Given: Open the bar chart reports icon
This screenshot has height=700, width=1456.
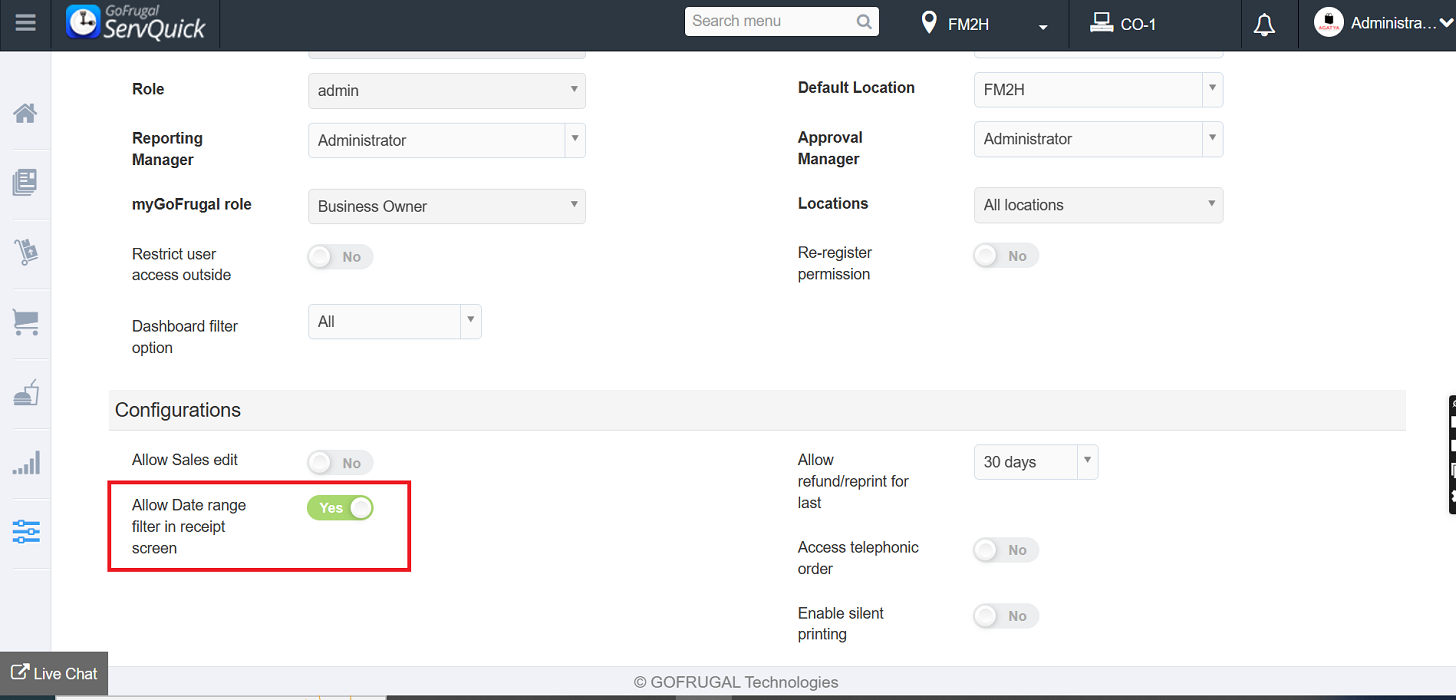Looking at the screenshot, I should [x=26, y=462].
